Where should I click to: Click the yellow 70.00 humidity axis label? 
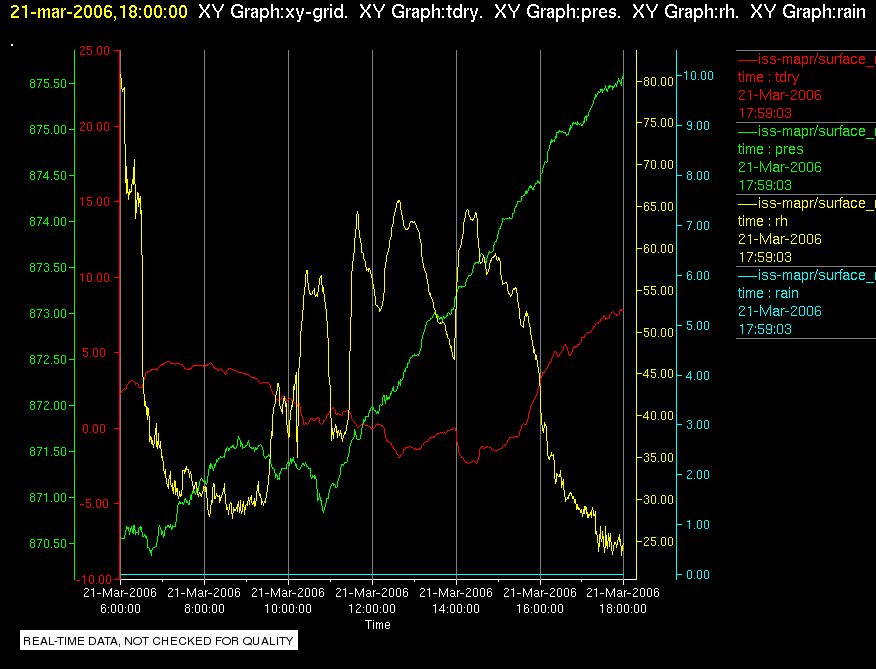(x=659, y=165)
